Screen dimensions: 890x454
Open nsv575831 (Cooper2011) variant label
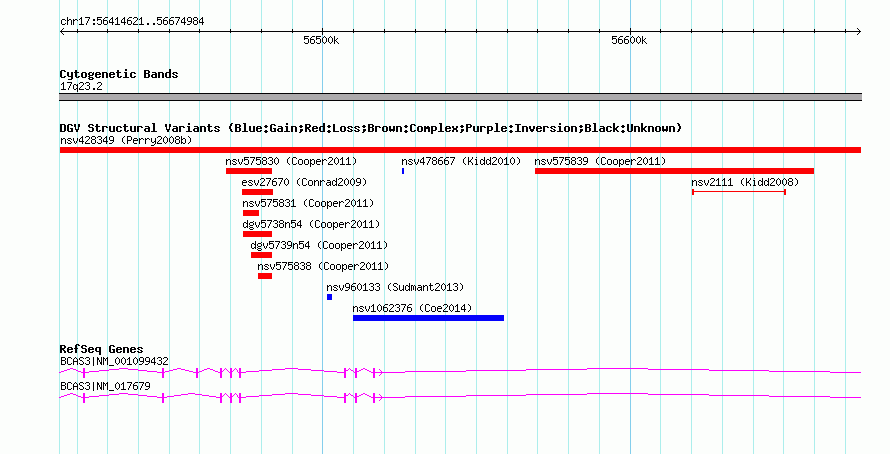[308, 203]
